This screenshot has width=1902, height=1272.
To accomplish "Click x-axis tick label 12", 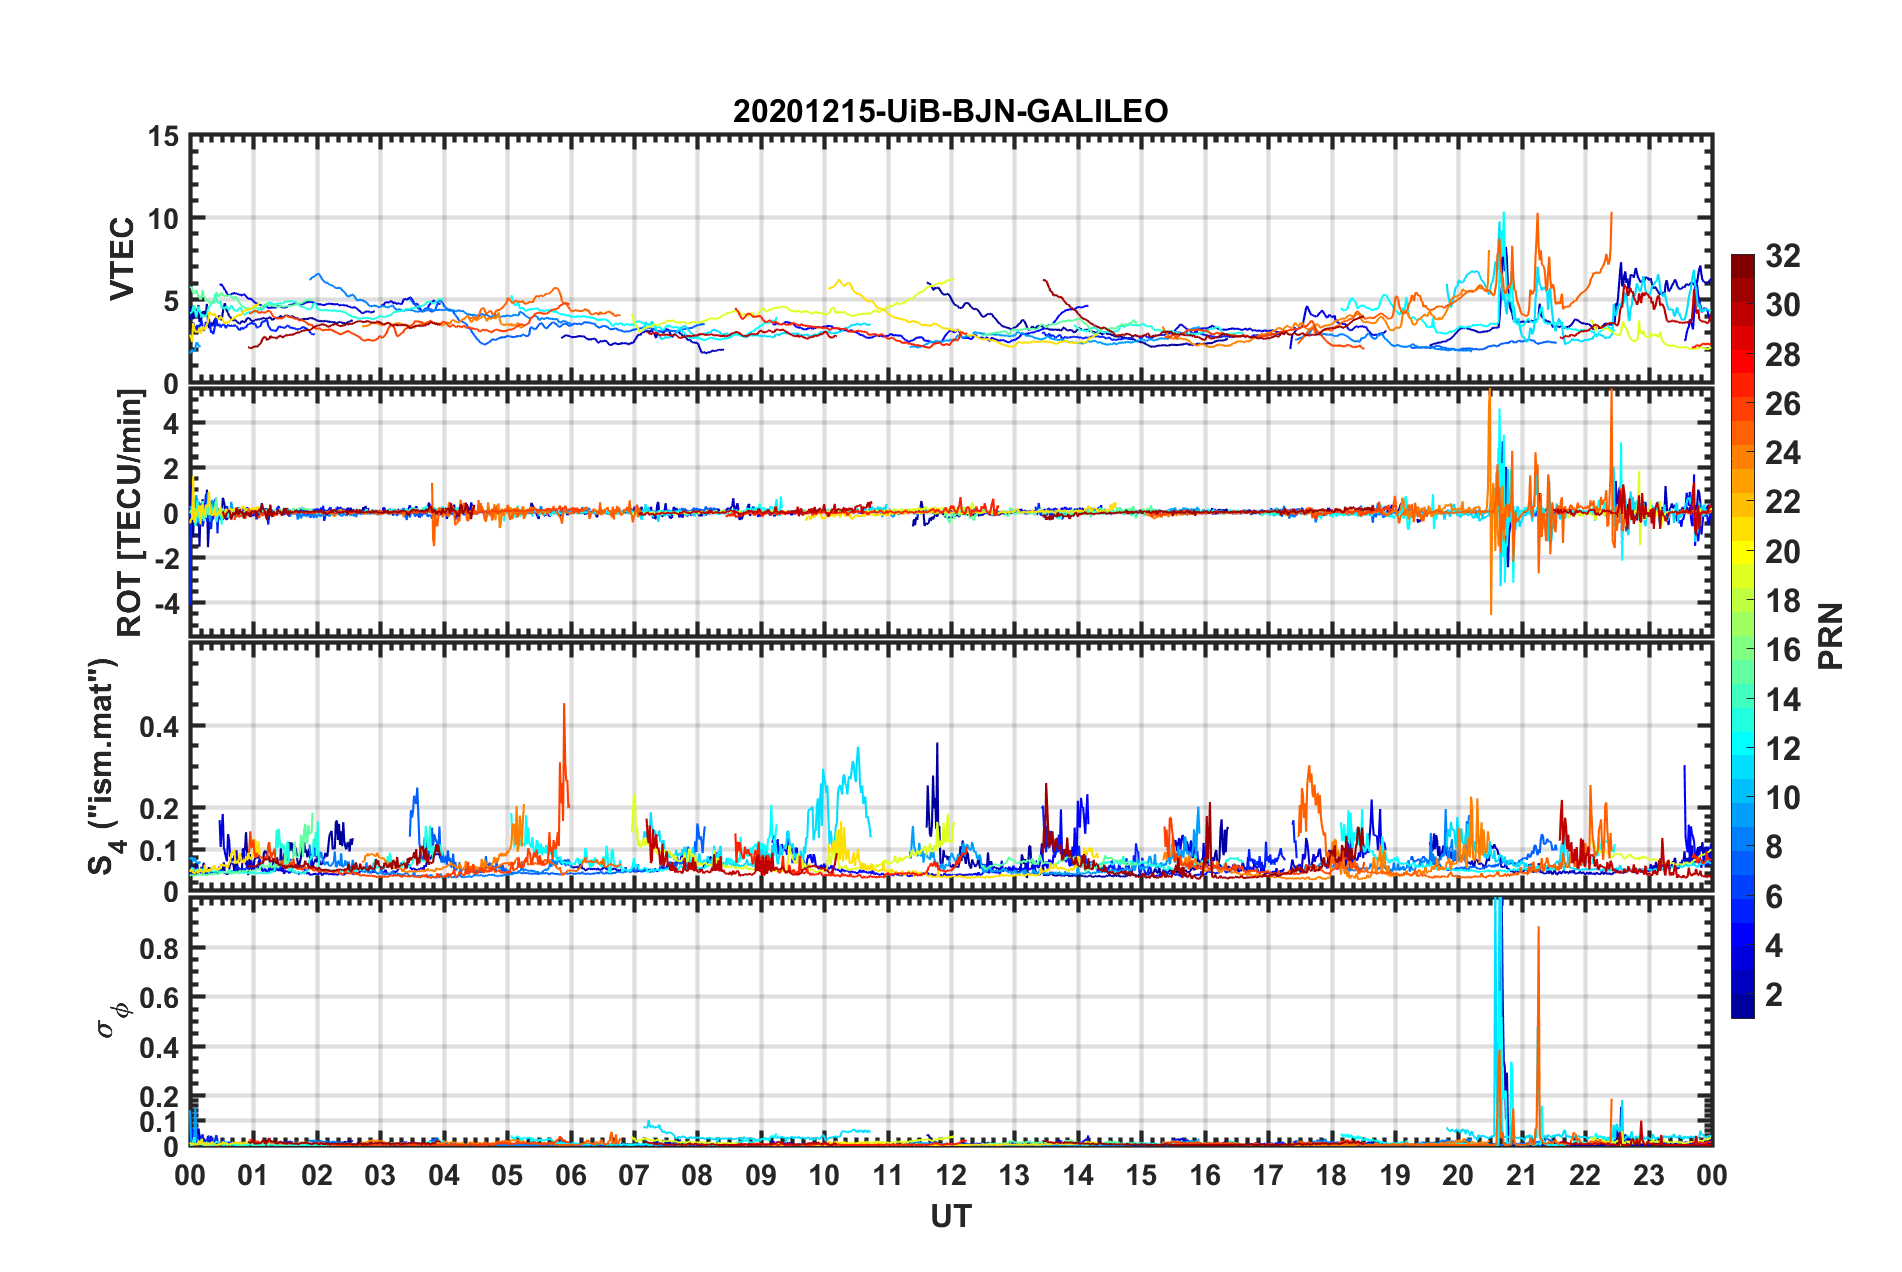I will [951, 1175].
